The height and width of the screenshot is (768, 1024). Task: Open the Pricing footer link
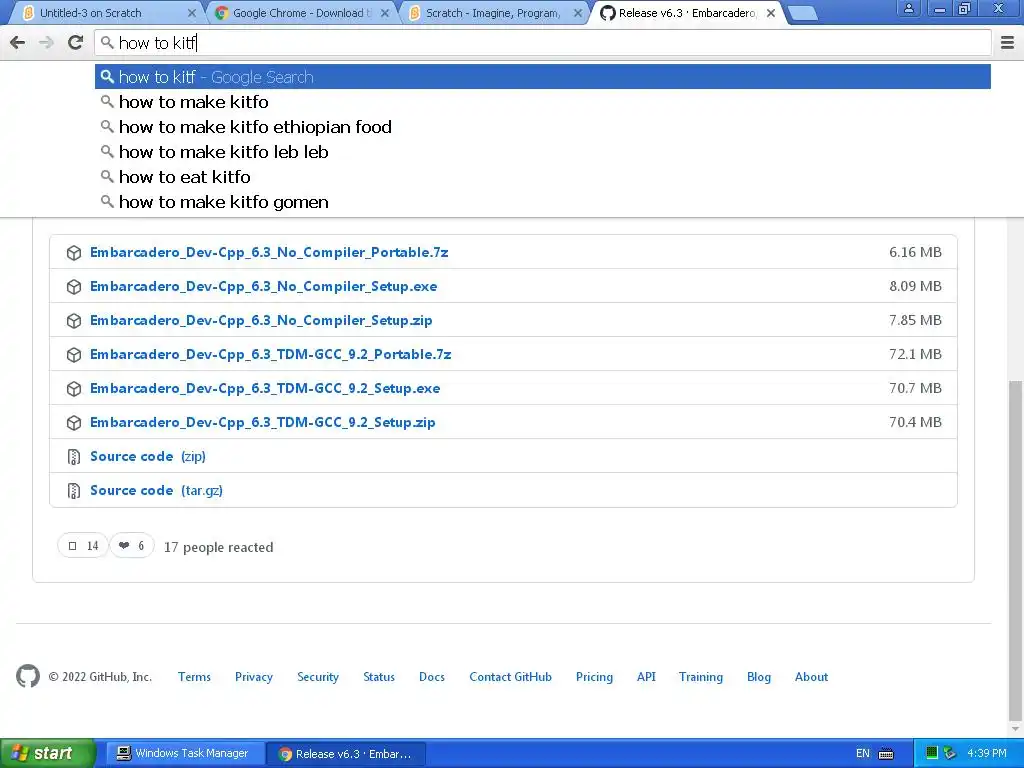click(594, 677)
